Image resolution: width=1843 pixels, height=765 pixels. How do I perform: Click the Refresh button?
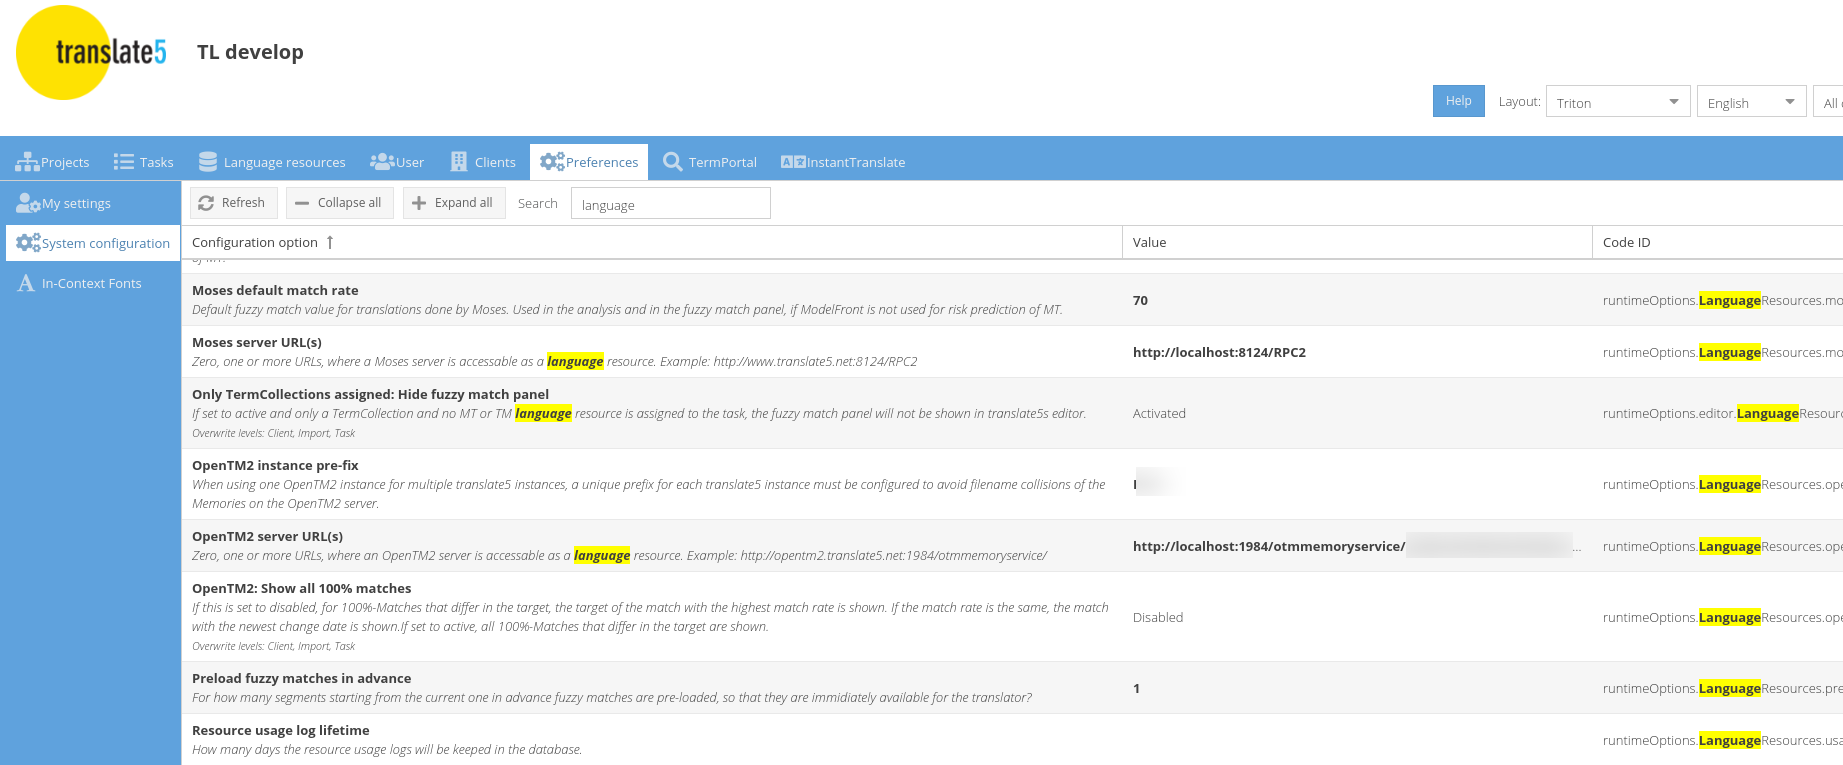pyautogui.click(x=234, y=203)
